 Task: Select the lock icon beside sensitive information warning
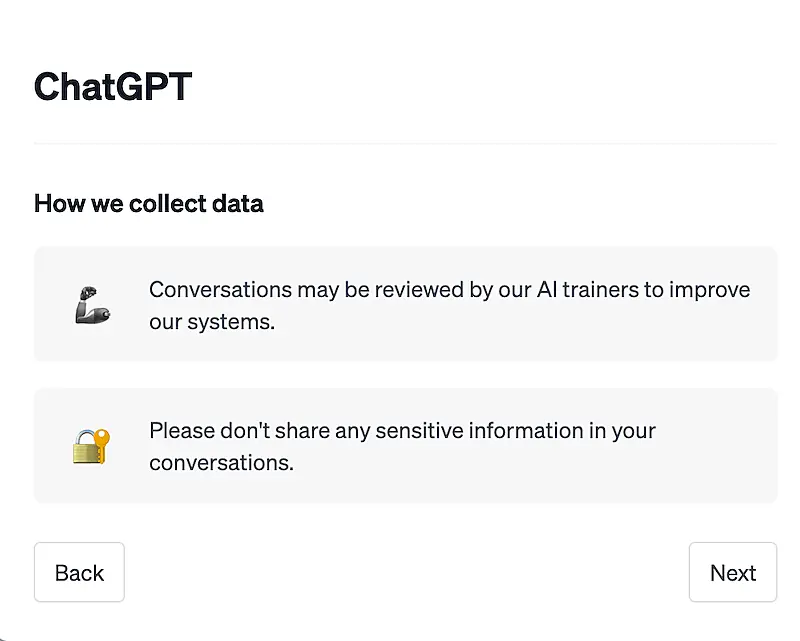point(90,446)
